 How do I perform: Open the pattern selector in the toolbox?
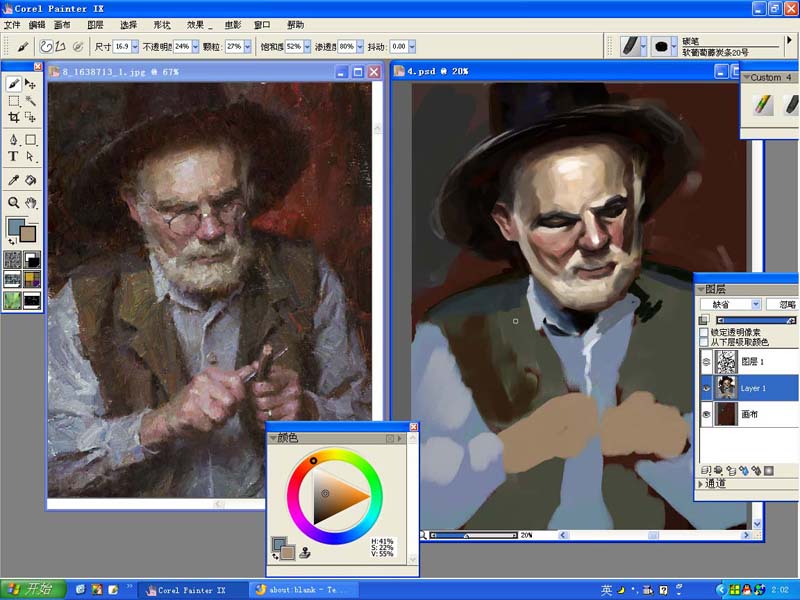(x=13, y=280)
